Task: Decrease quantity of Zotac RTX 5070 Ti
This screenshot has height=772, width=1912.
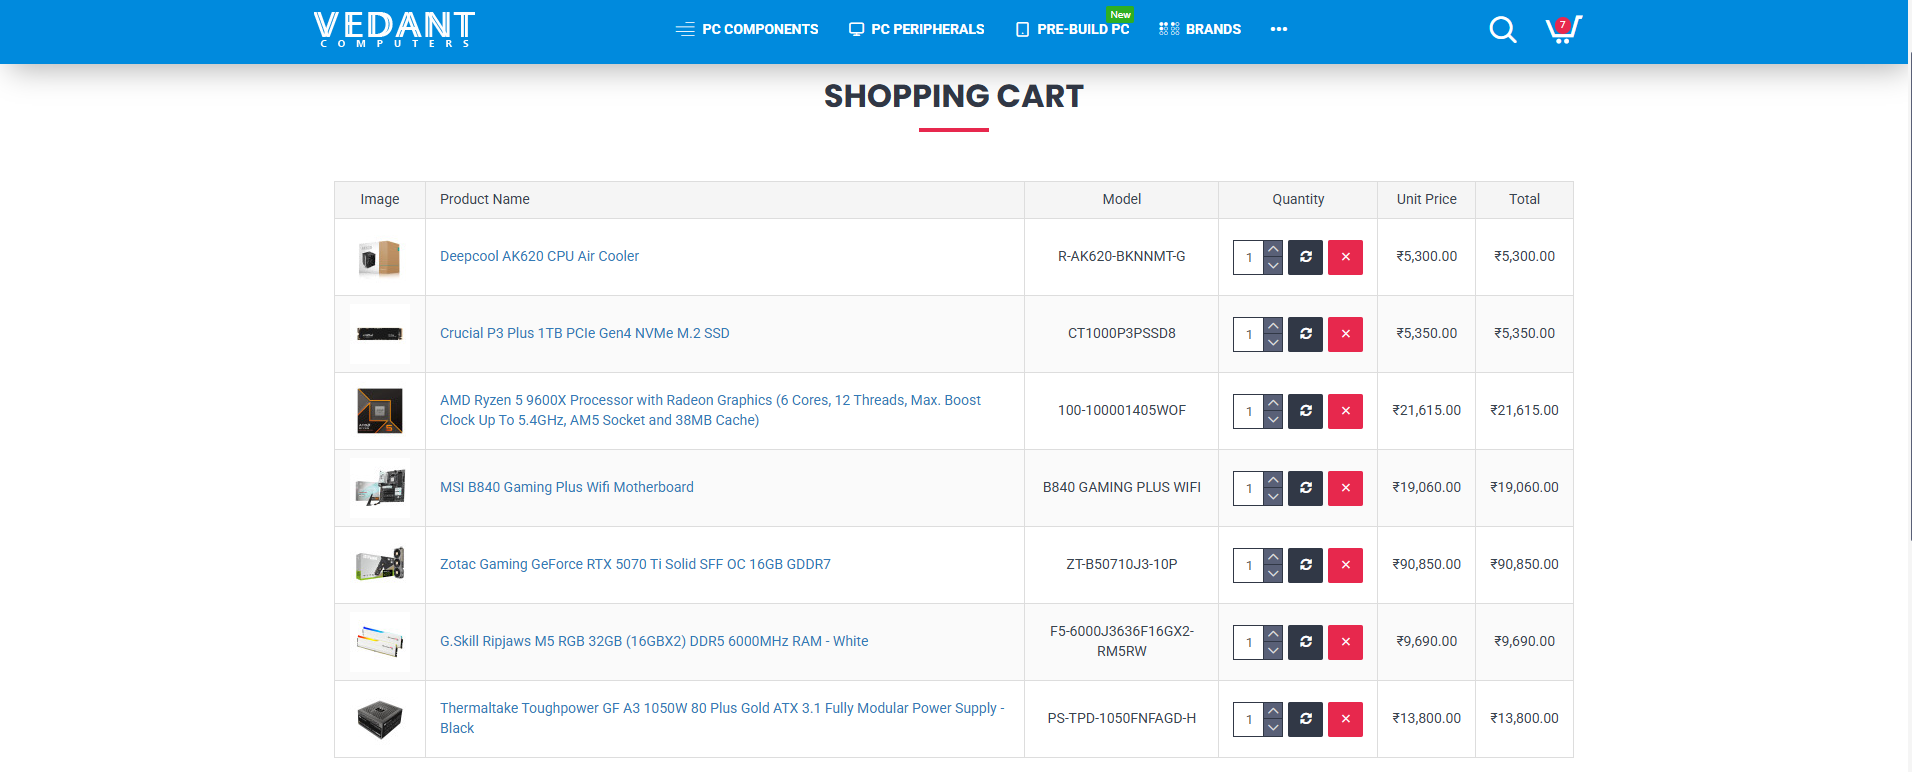Action: click(x=1273, y=574)
